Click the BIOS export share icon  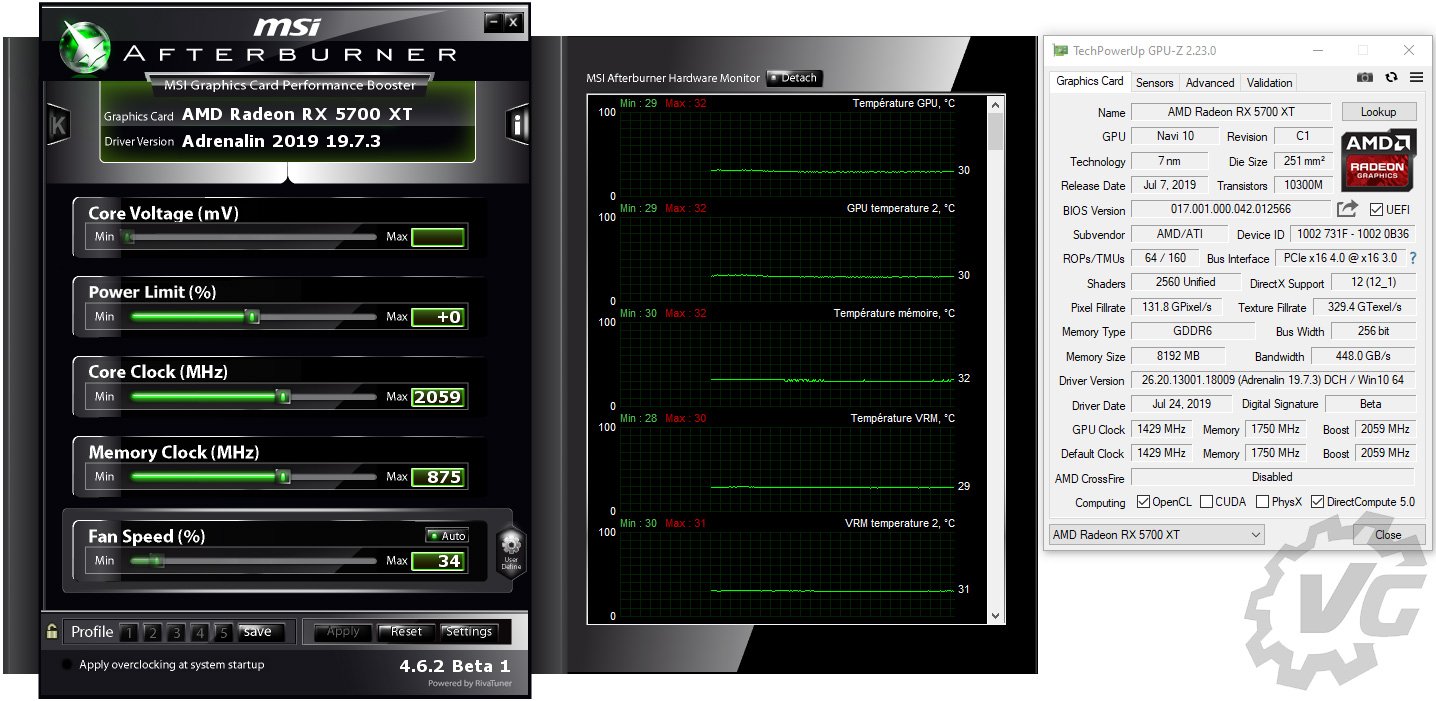pyautogui.click(x=1347, y=209)
